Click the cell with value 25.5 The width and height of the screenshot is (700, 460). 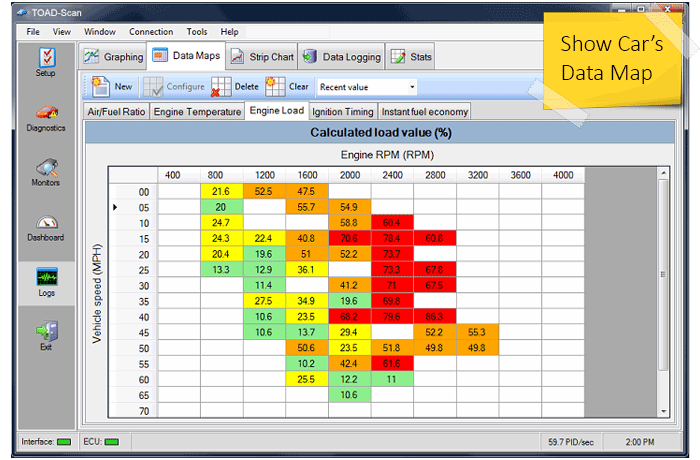(307, 379)
